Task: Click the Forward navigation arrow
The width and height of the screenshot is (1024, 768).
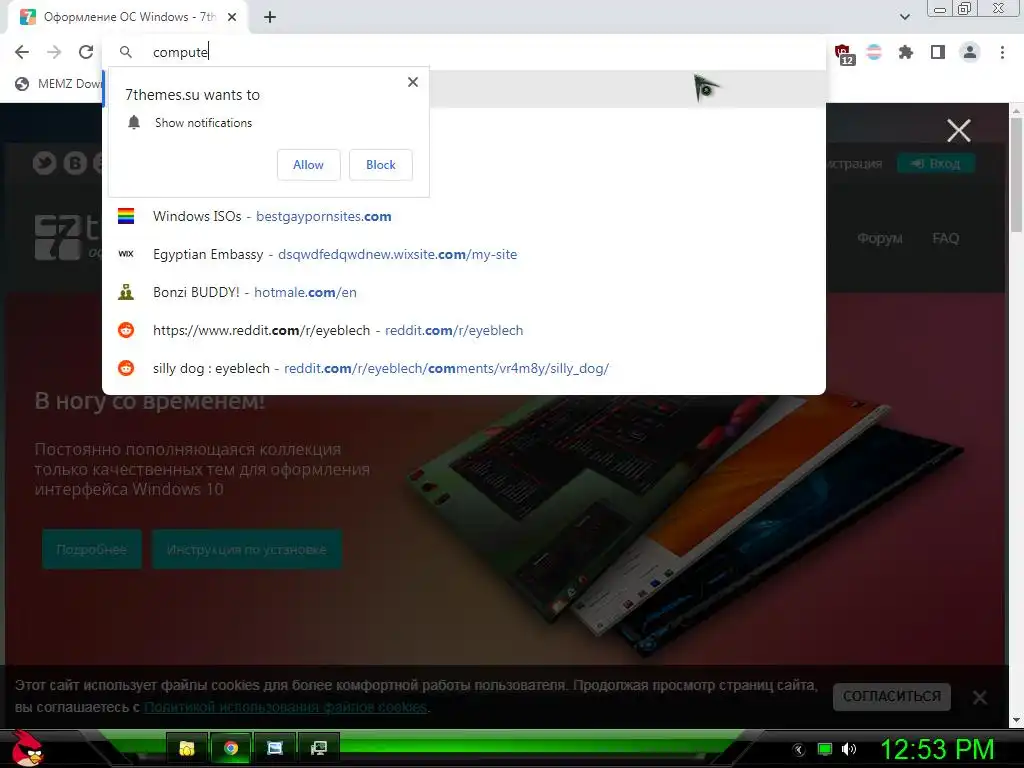Action: (54, 52)
